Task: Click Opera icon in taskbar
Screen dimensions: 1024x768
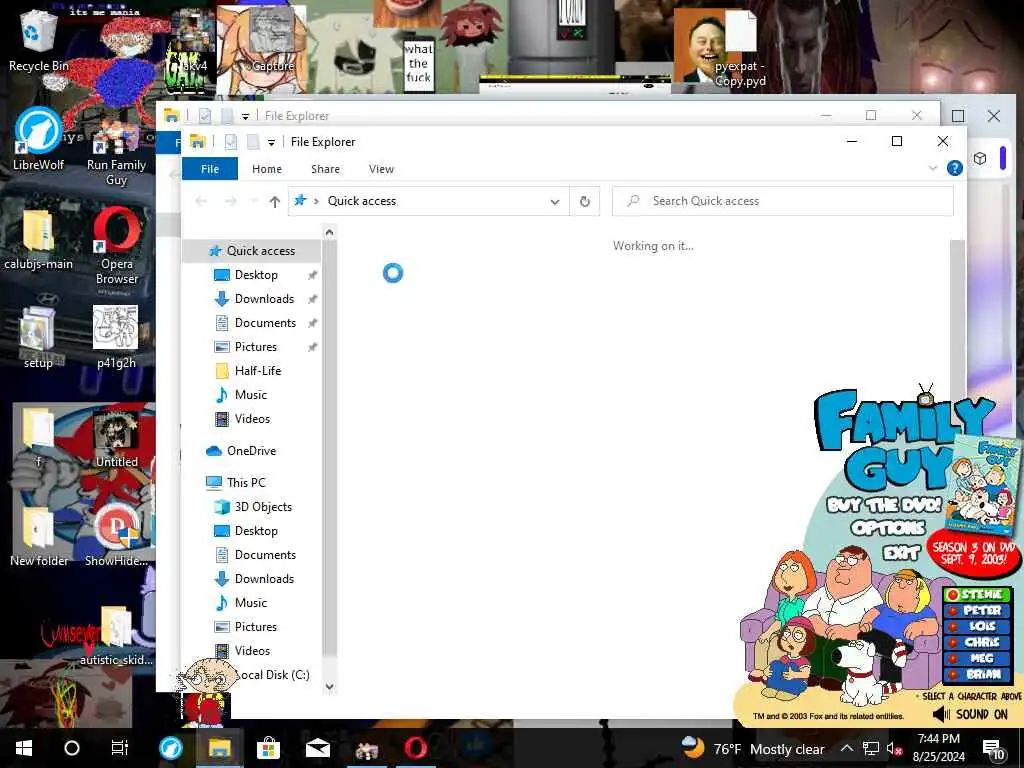Action: pos(415,748)
